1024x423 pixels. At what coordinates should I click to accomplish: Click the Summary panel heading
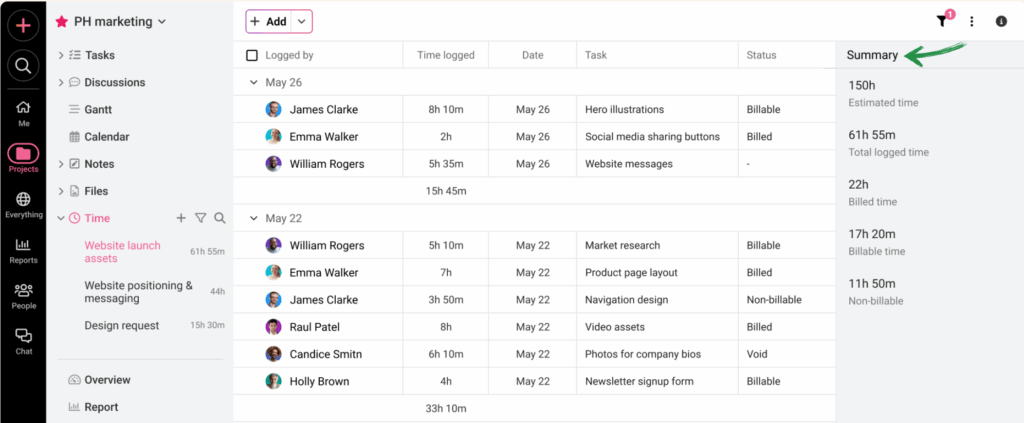tap(872, 55)
